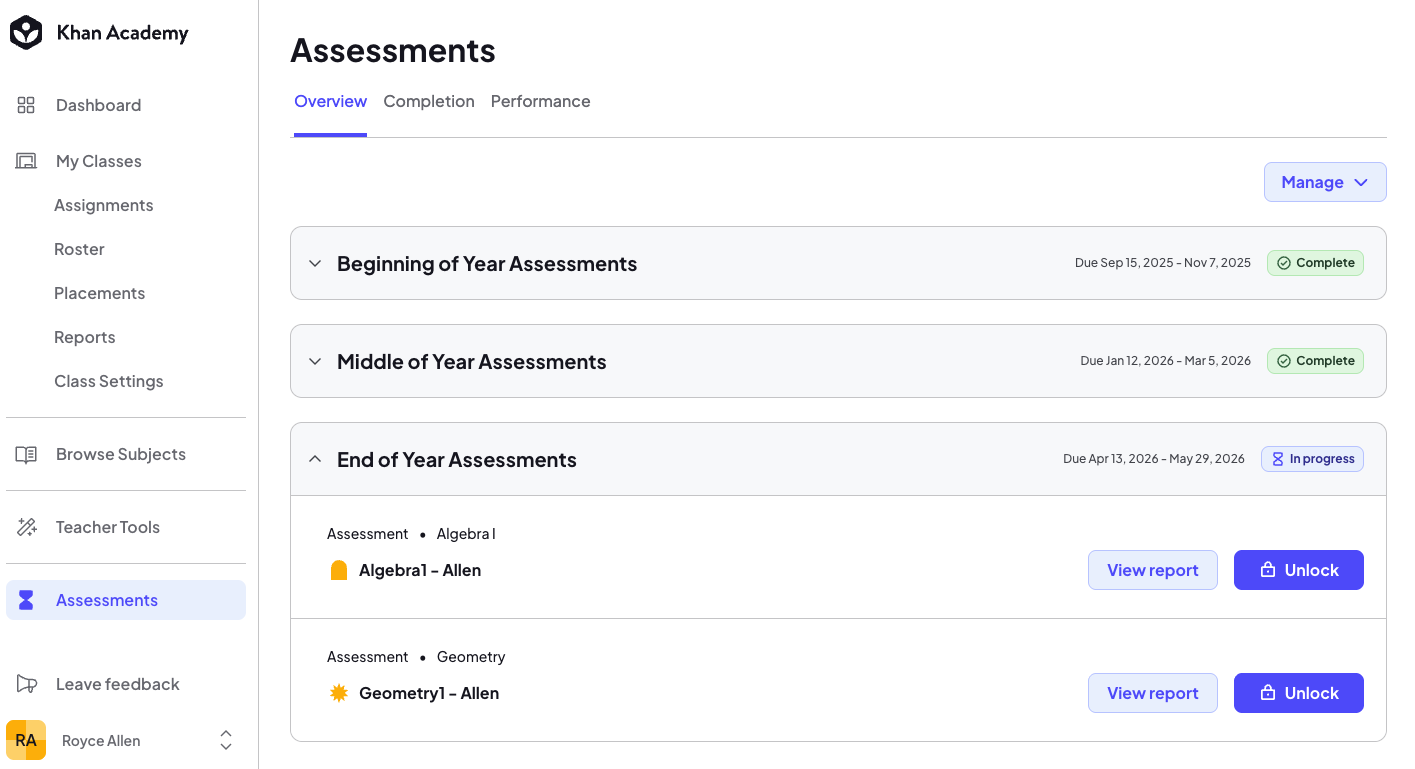
Task: Open the Manage dropdown
Action: (1325, 182)
